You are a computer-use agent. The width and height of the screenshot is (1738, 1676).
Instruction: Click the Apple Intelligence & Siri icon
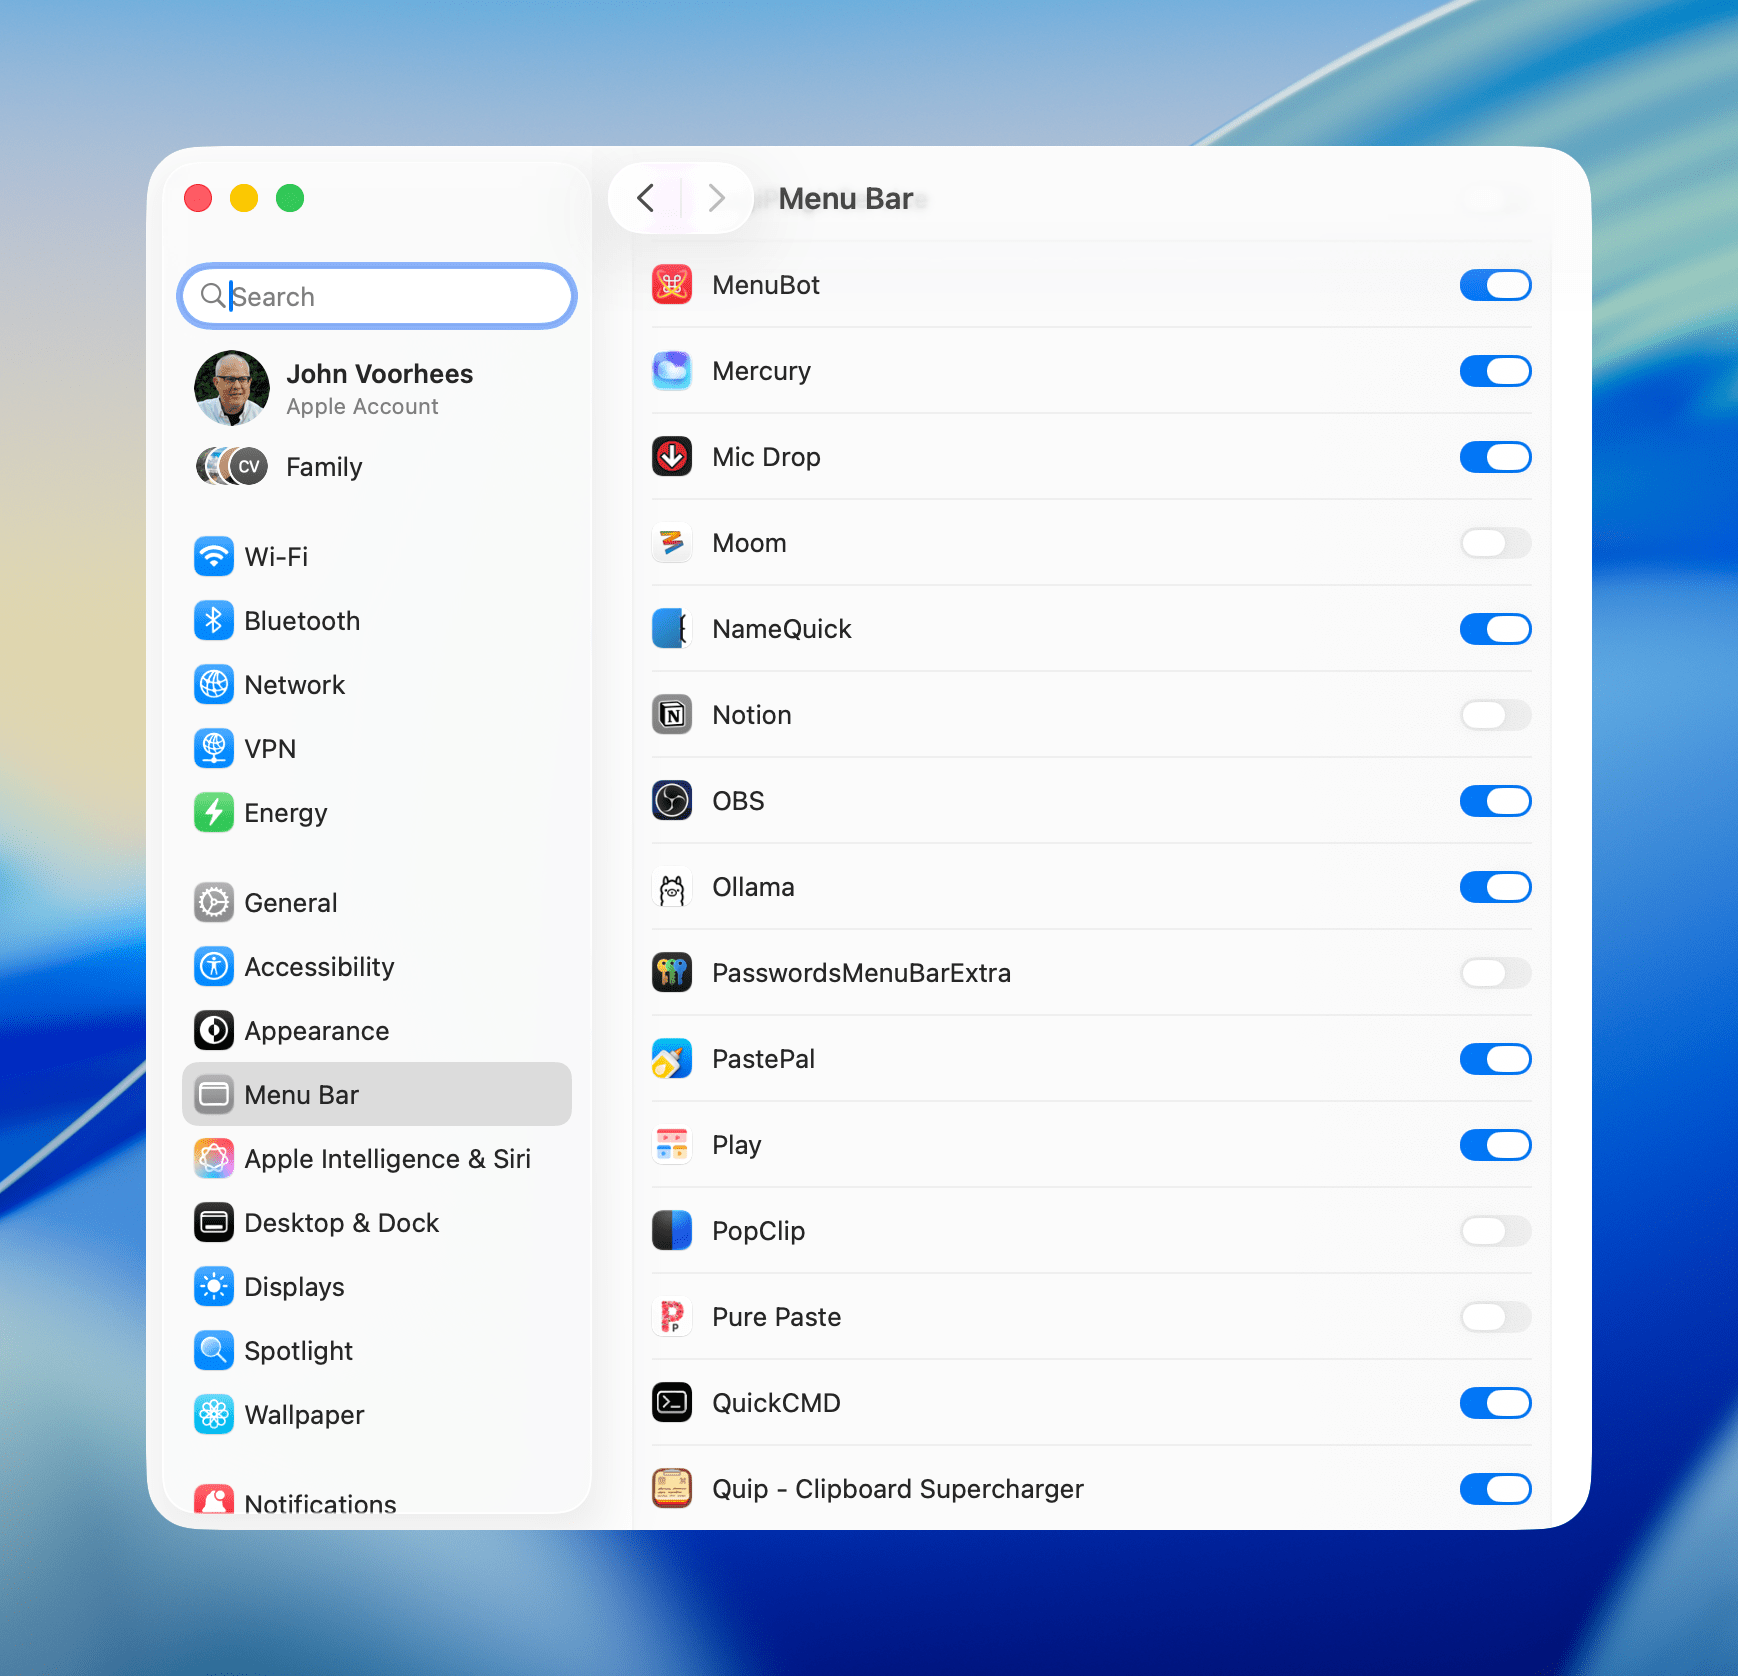pyautogui.click(x=214, y=1159)
